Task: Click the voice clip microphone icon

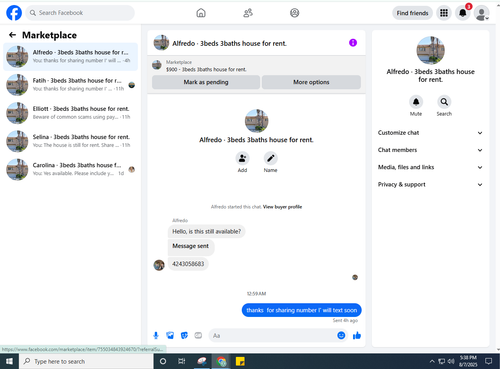Action: (156, 335)
